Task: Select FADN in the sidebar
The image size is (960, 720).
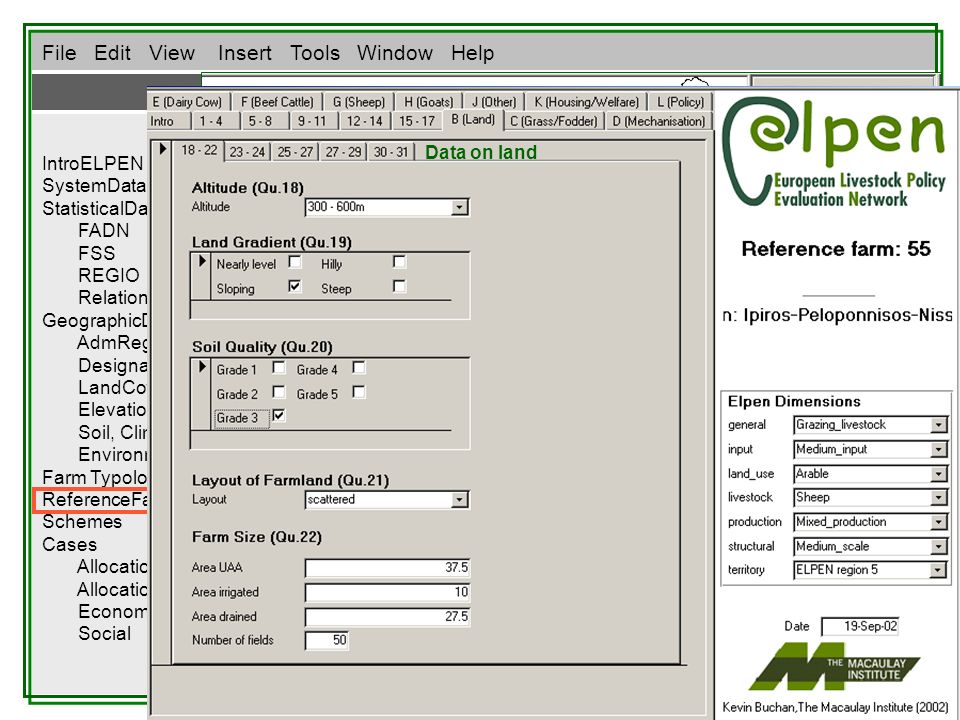Action: (103, 231)
